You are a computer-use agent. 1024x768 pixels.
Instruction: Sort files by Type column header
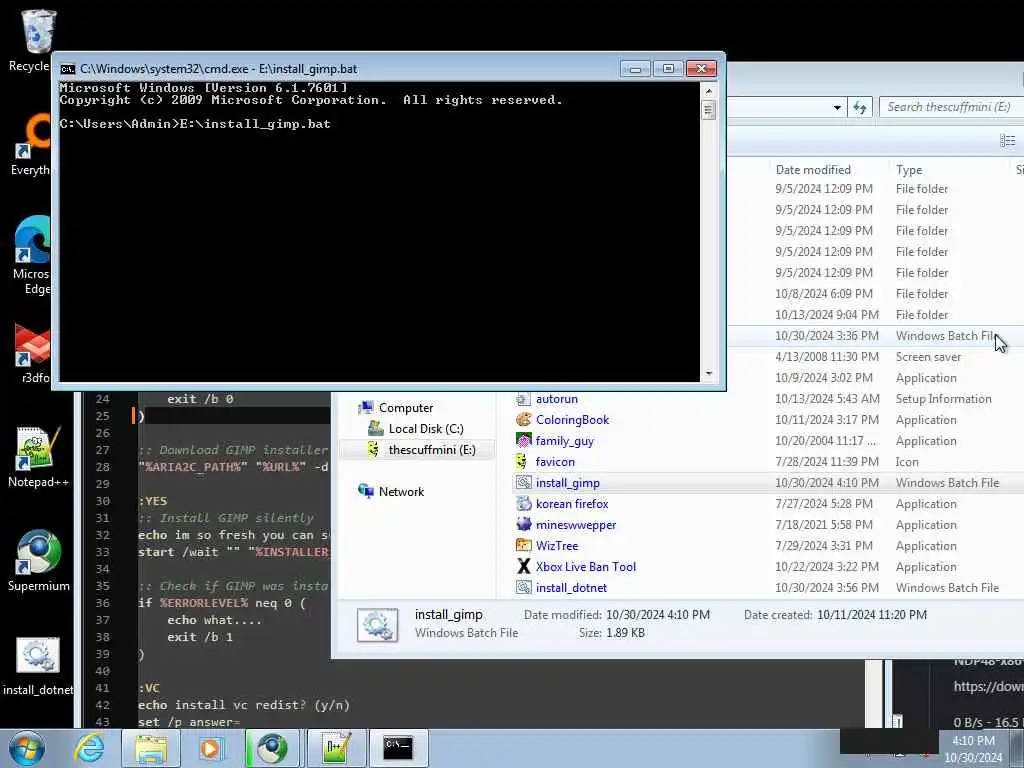pos(908,169)
